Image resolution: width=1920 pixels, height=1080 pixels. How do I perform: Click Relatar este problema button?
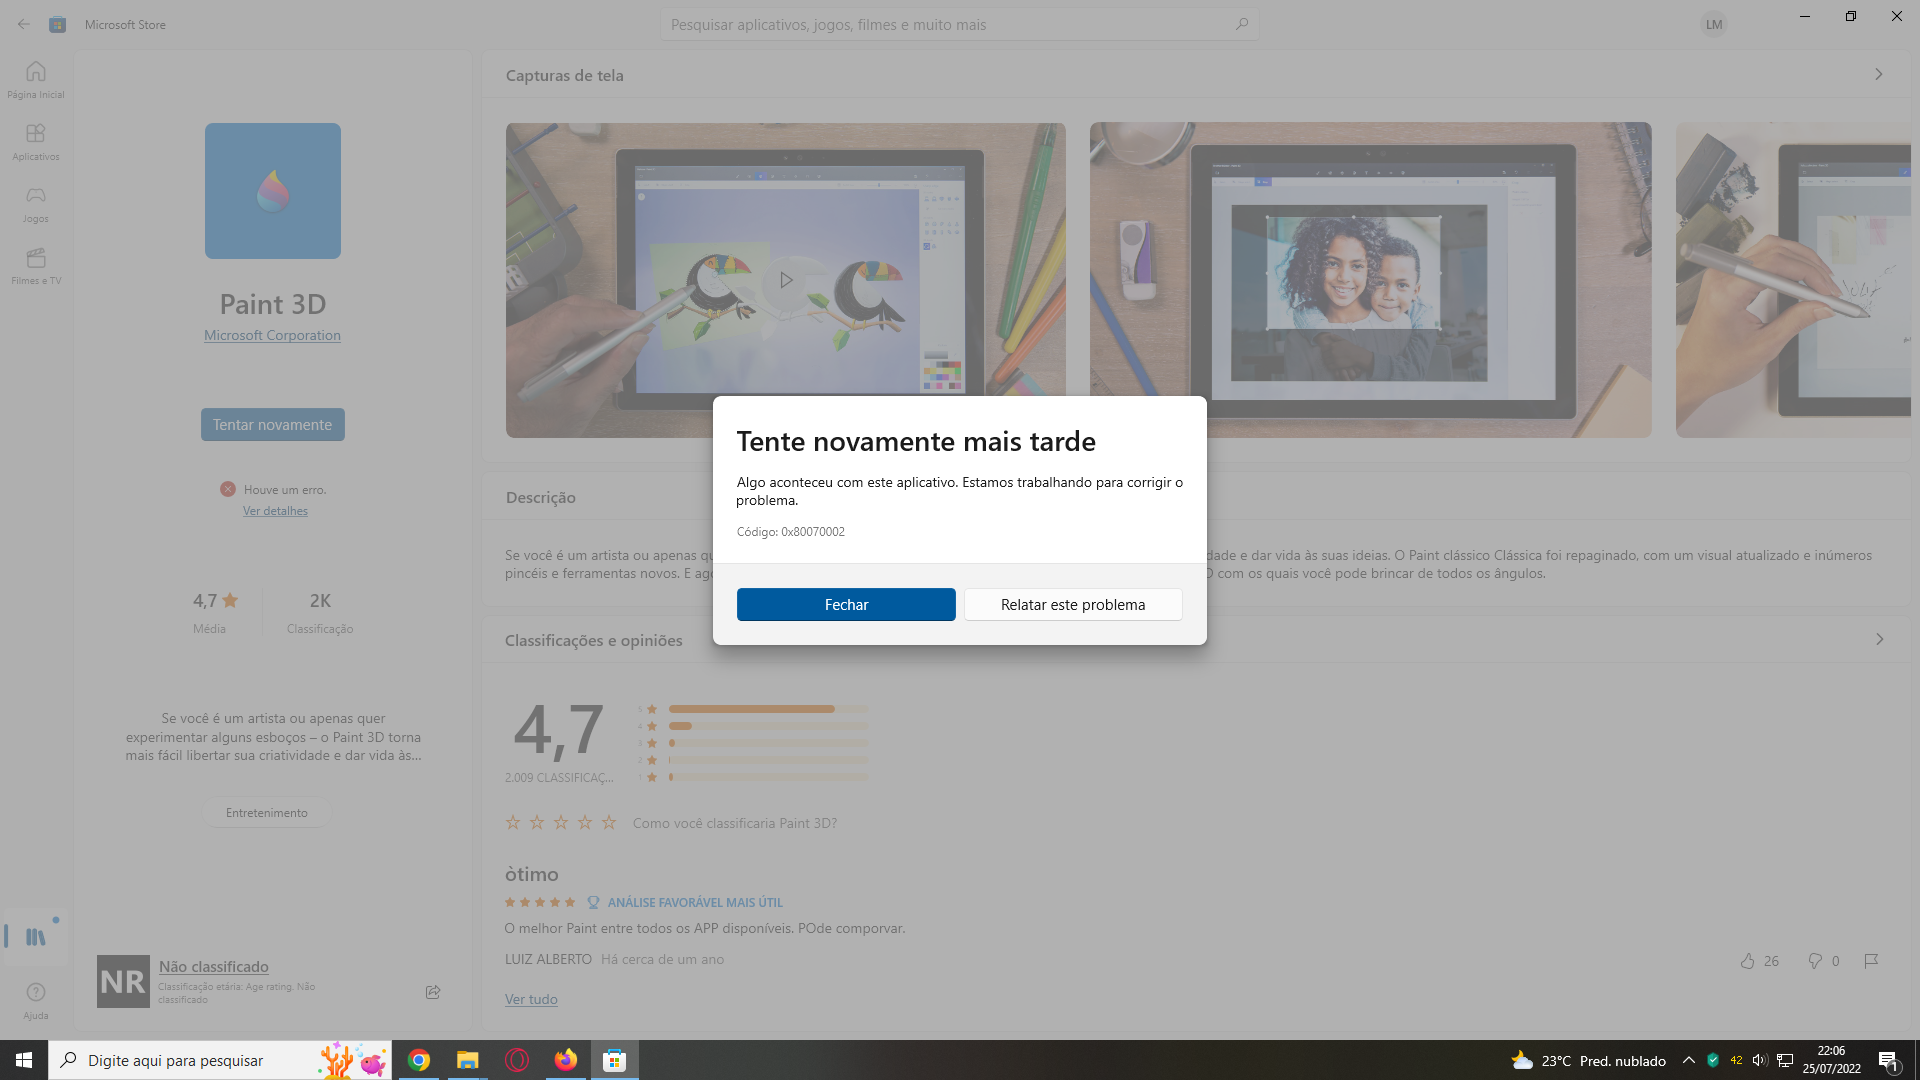(x=1073, y=604)
